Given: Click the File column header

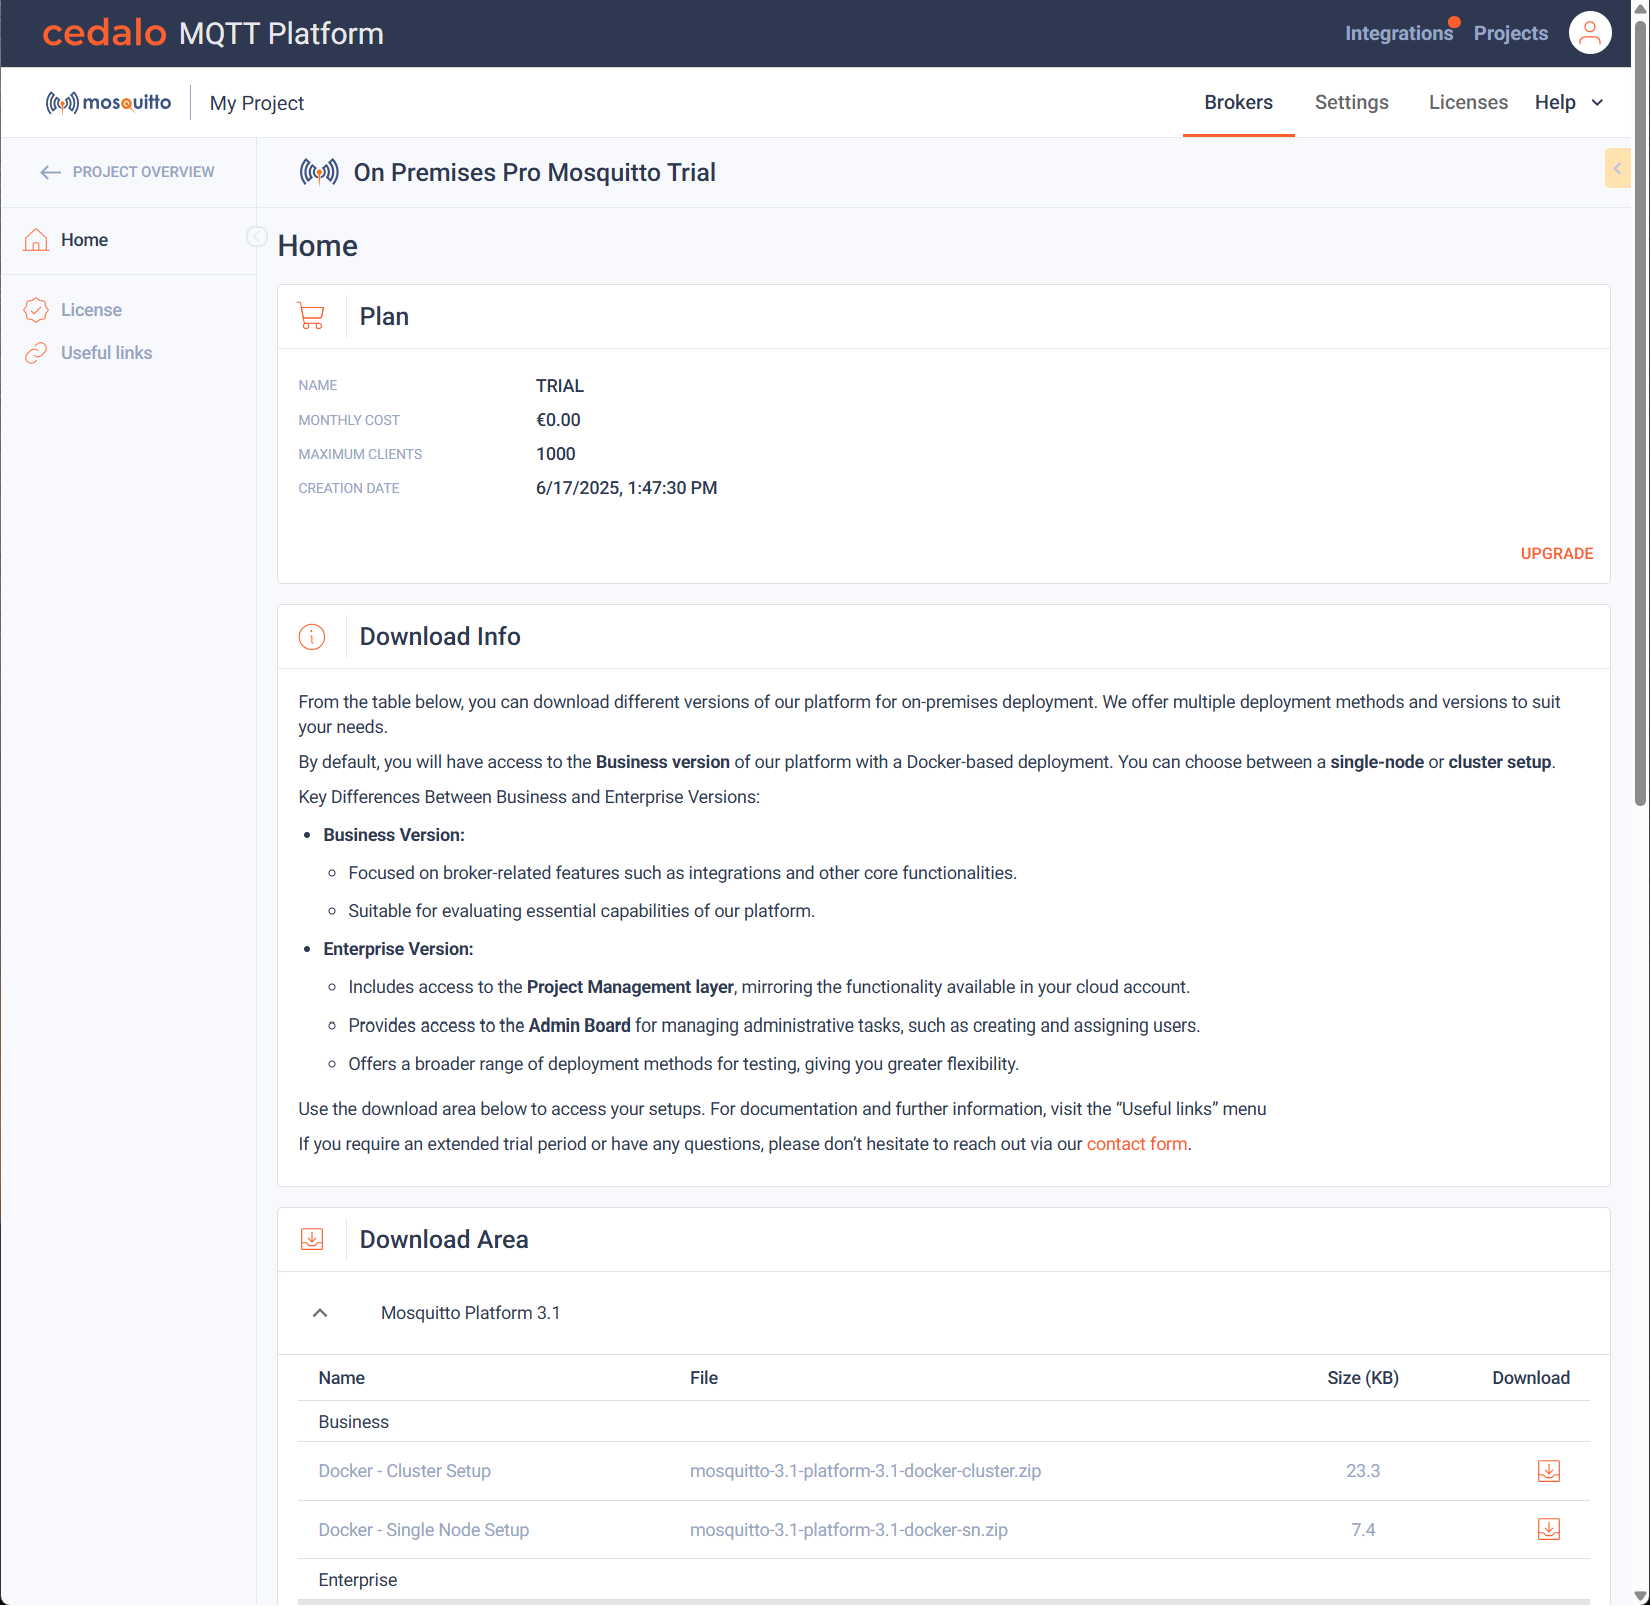Looking at the screenshot, I should click(703, 1378).
